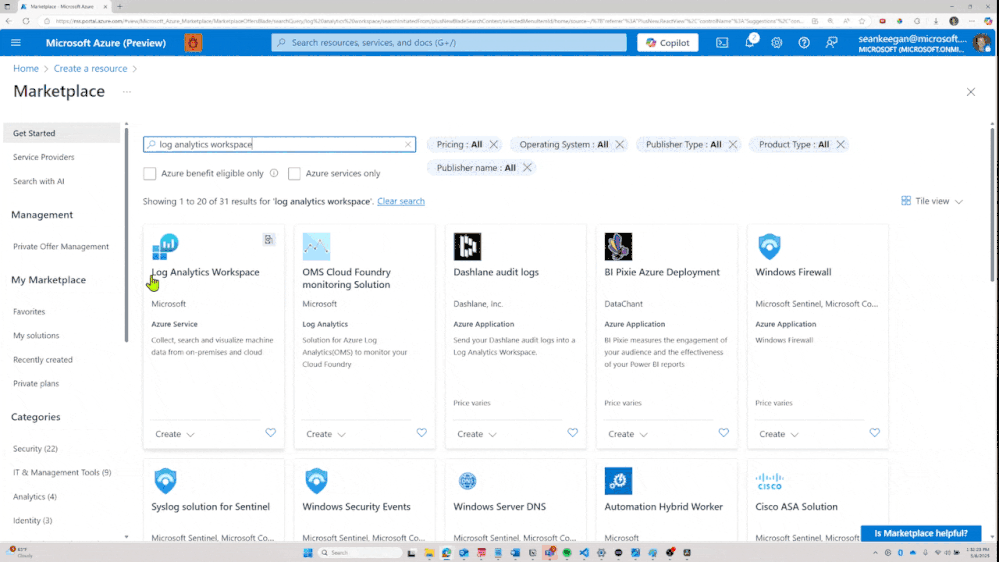Go to Home breadcrumb

(25, 69)
